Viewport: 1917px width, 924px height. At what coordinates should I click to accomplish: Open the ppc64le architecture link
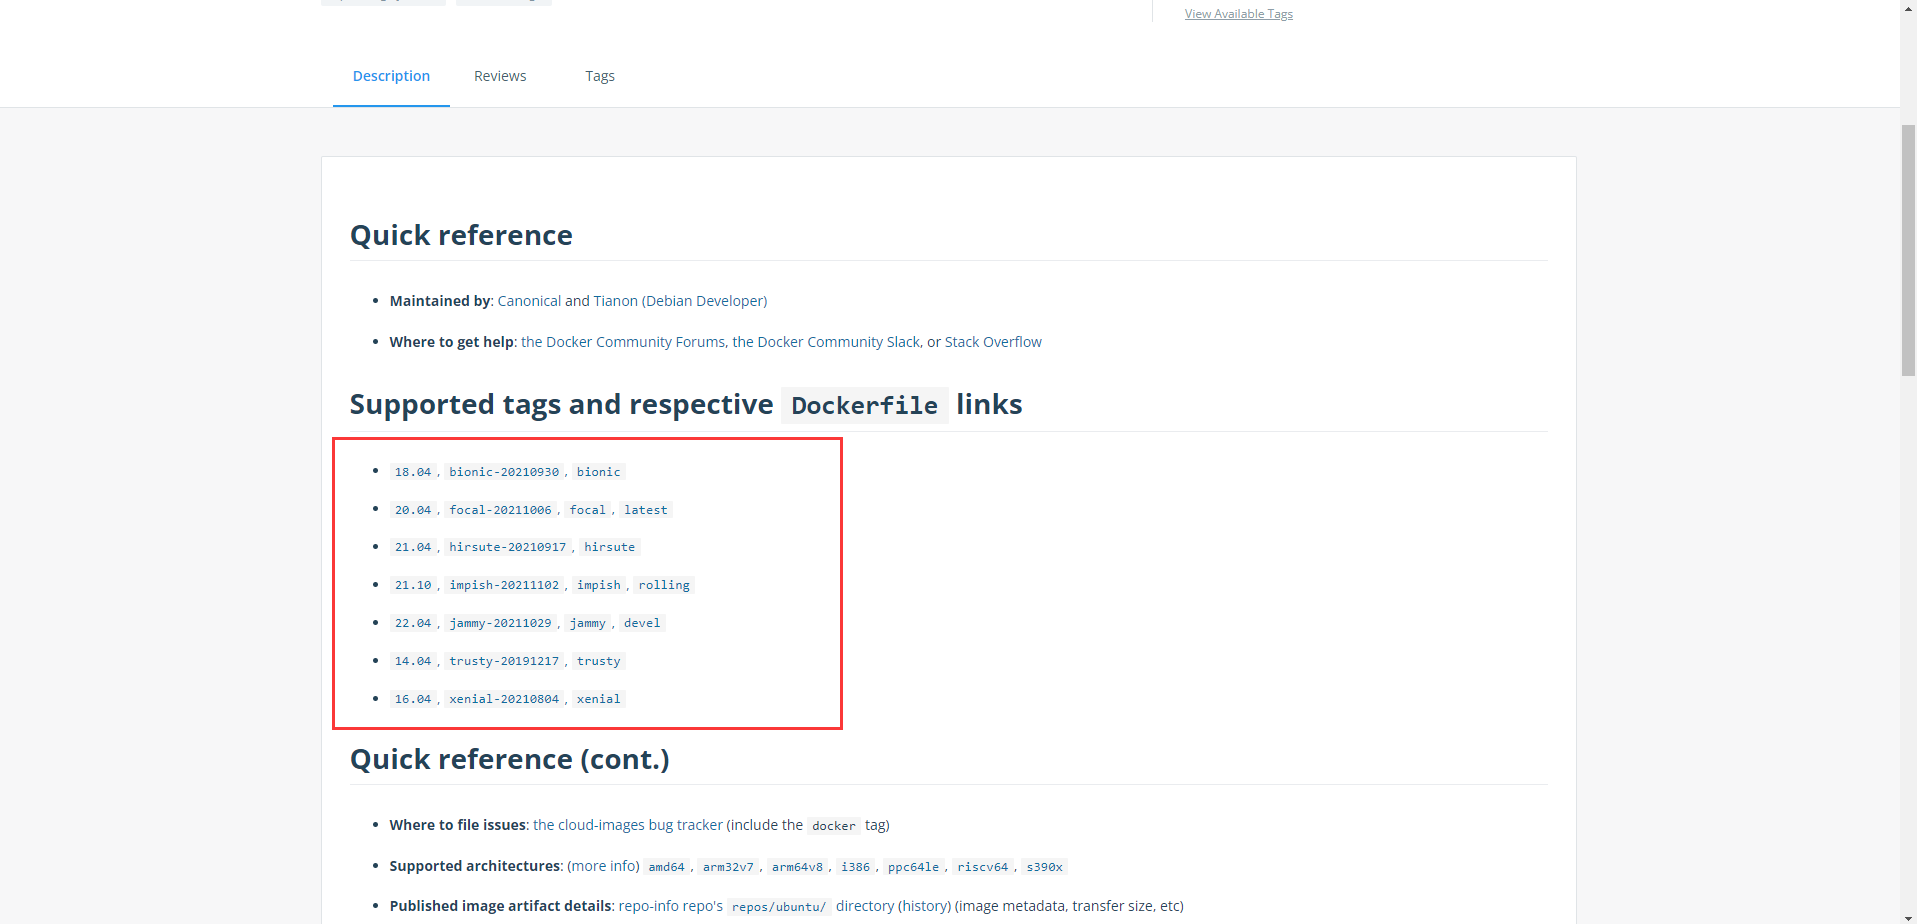pos(914,867)
